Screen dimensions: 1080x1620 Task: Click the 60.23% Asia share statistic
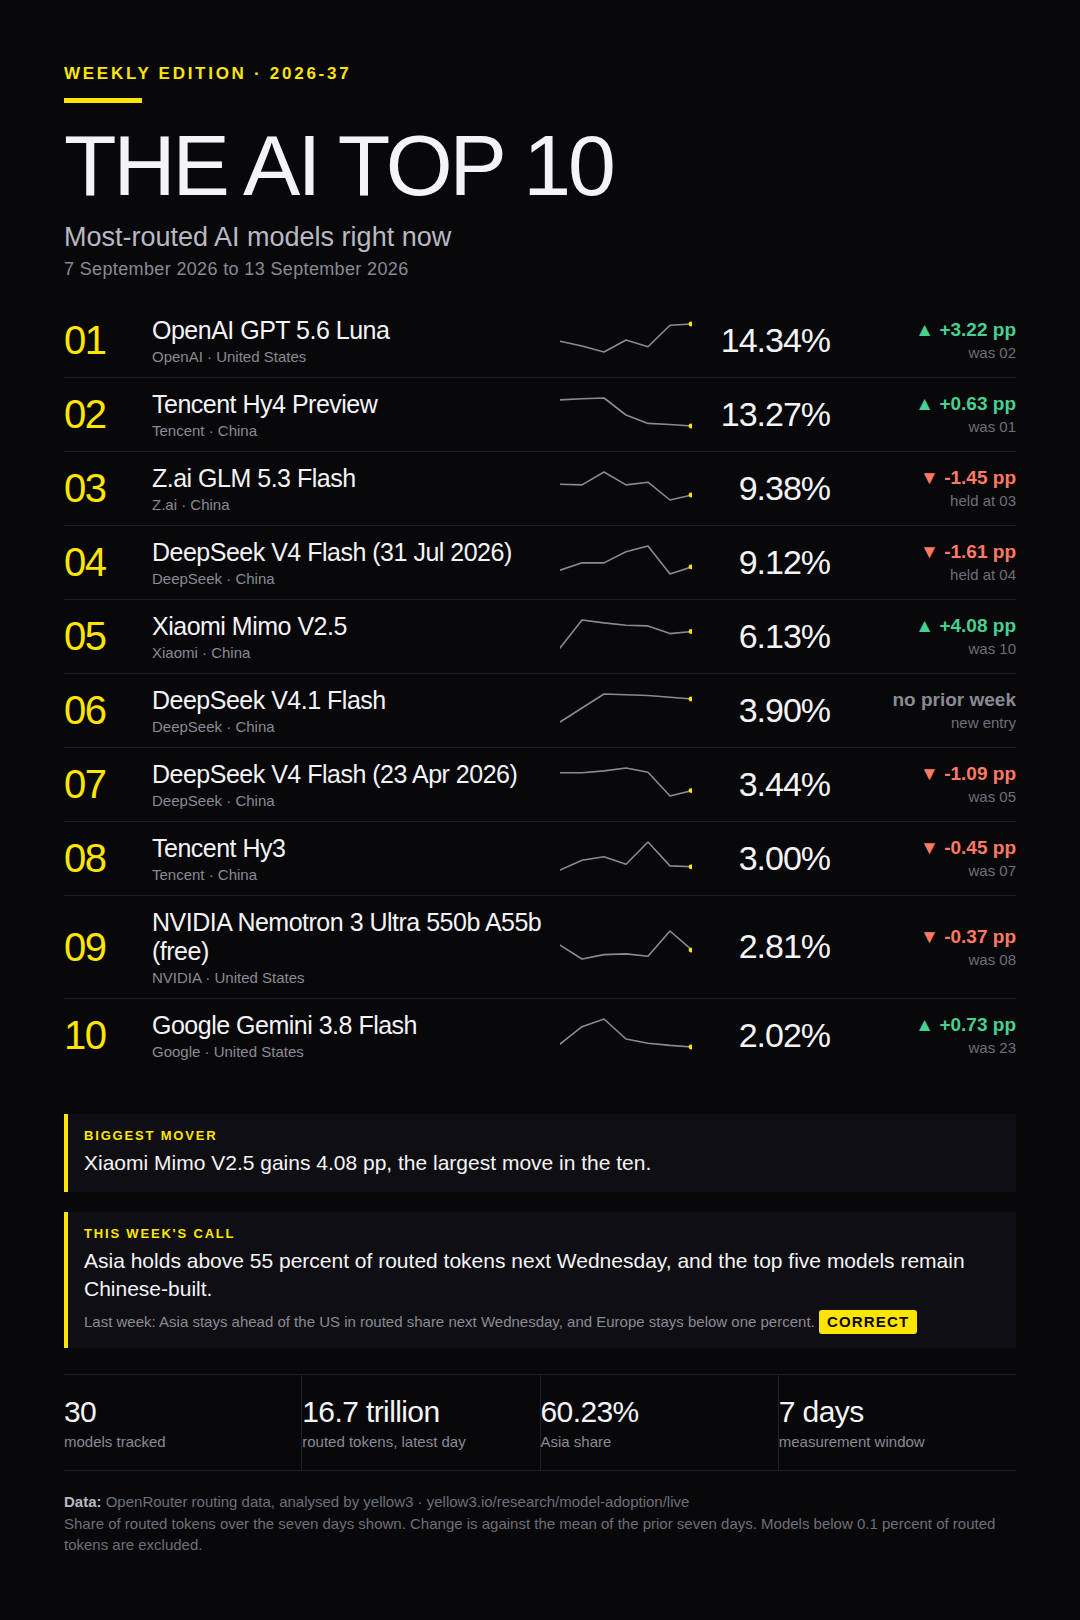(590, 1412)
